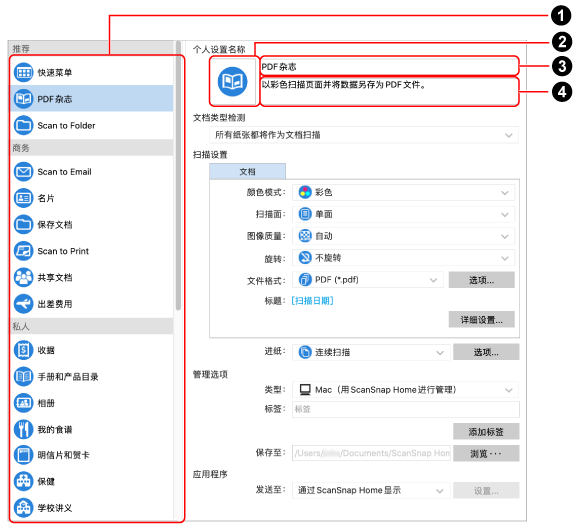Screen dimensions: 576x528
Task: Select the 保存文档 folder icon
Action: click(24, 225)
